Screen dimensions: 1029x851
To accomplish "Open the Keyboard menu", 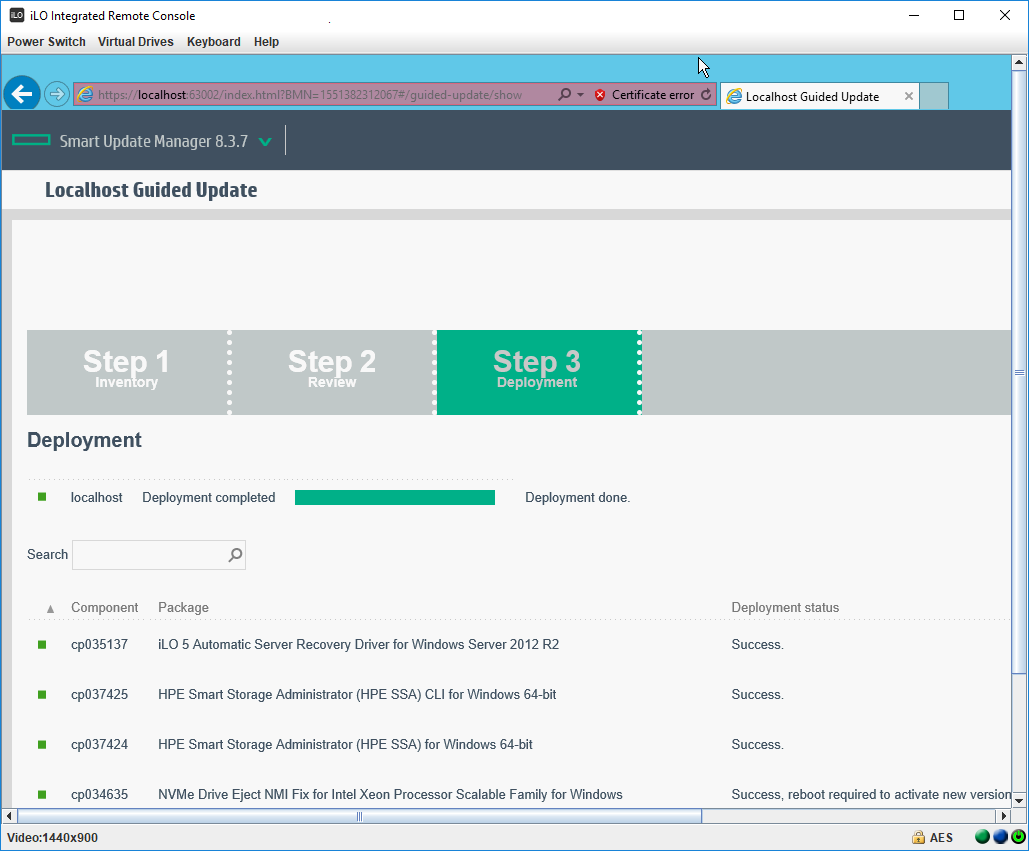I will [213, 42].
